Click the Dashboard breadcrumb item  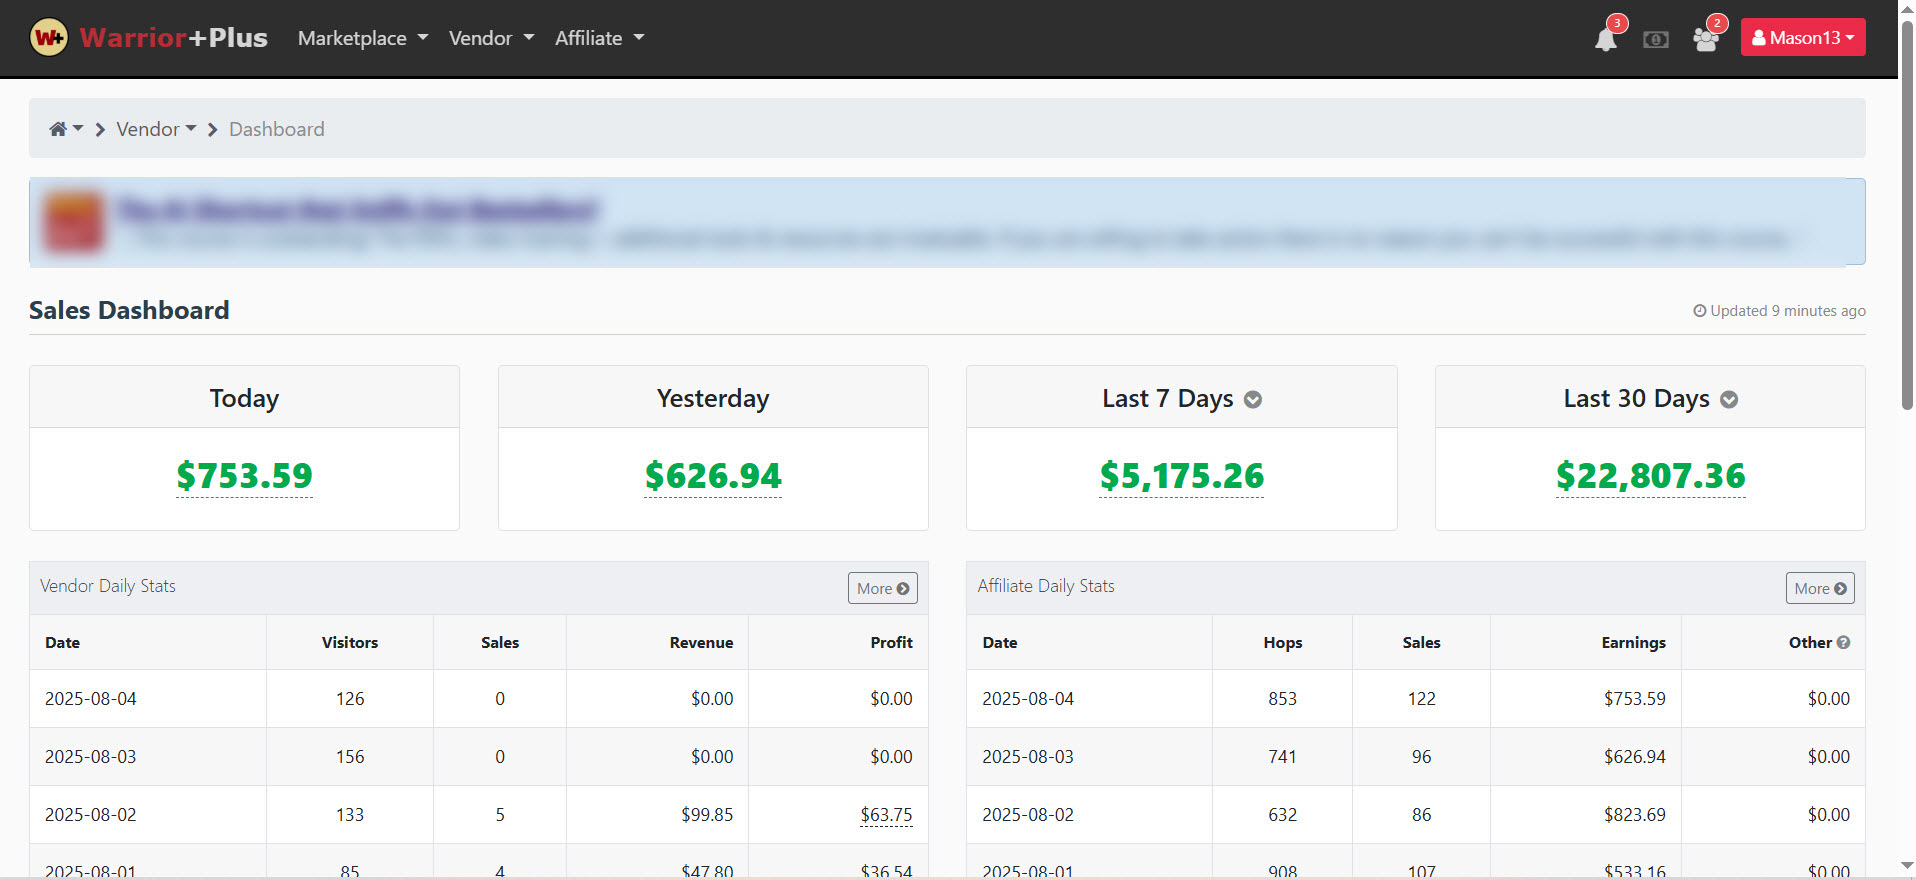[x=277, y=129]
